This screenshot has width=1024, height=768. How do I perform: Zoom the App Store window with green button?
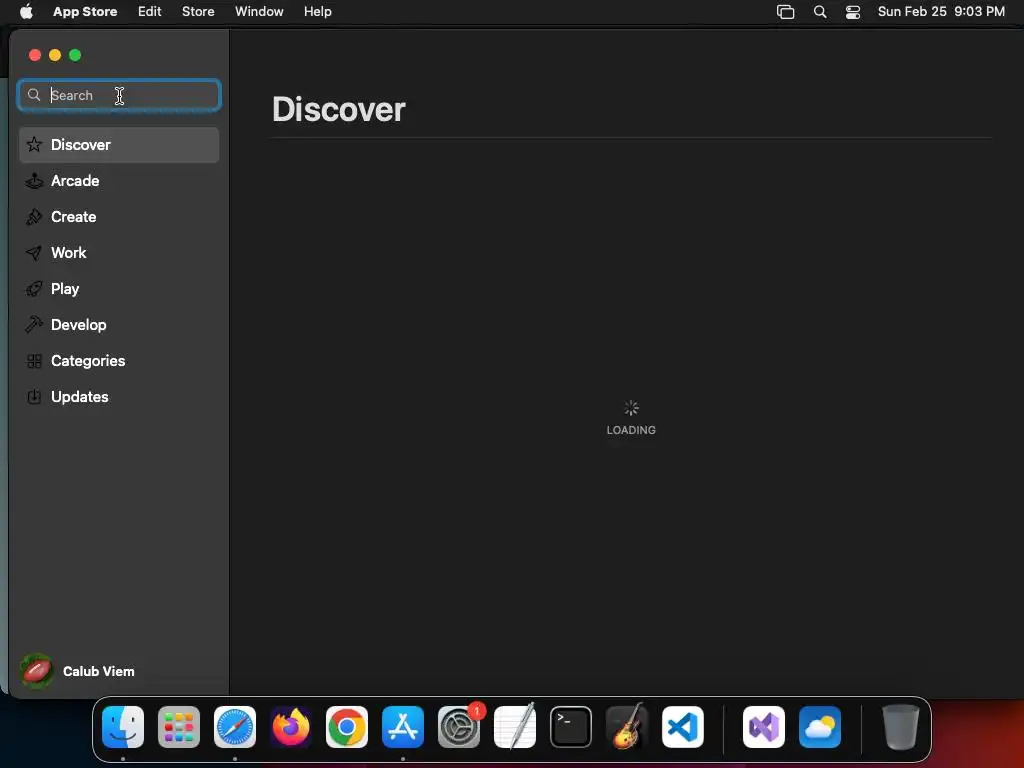[x=75, y=55]
